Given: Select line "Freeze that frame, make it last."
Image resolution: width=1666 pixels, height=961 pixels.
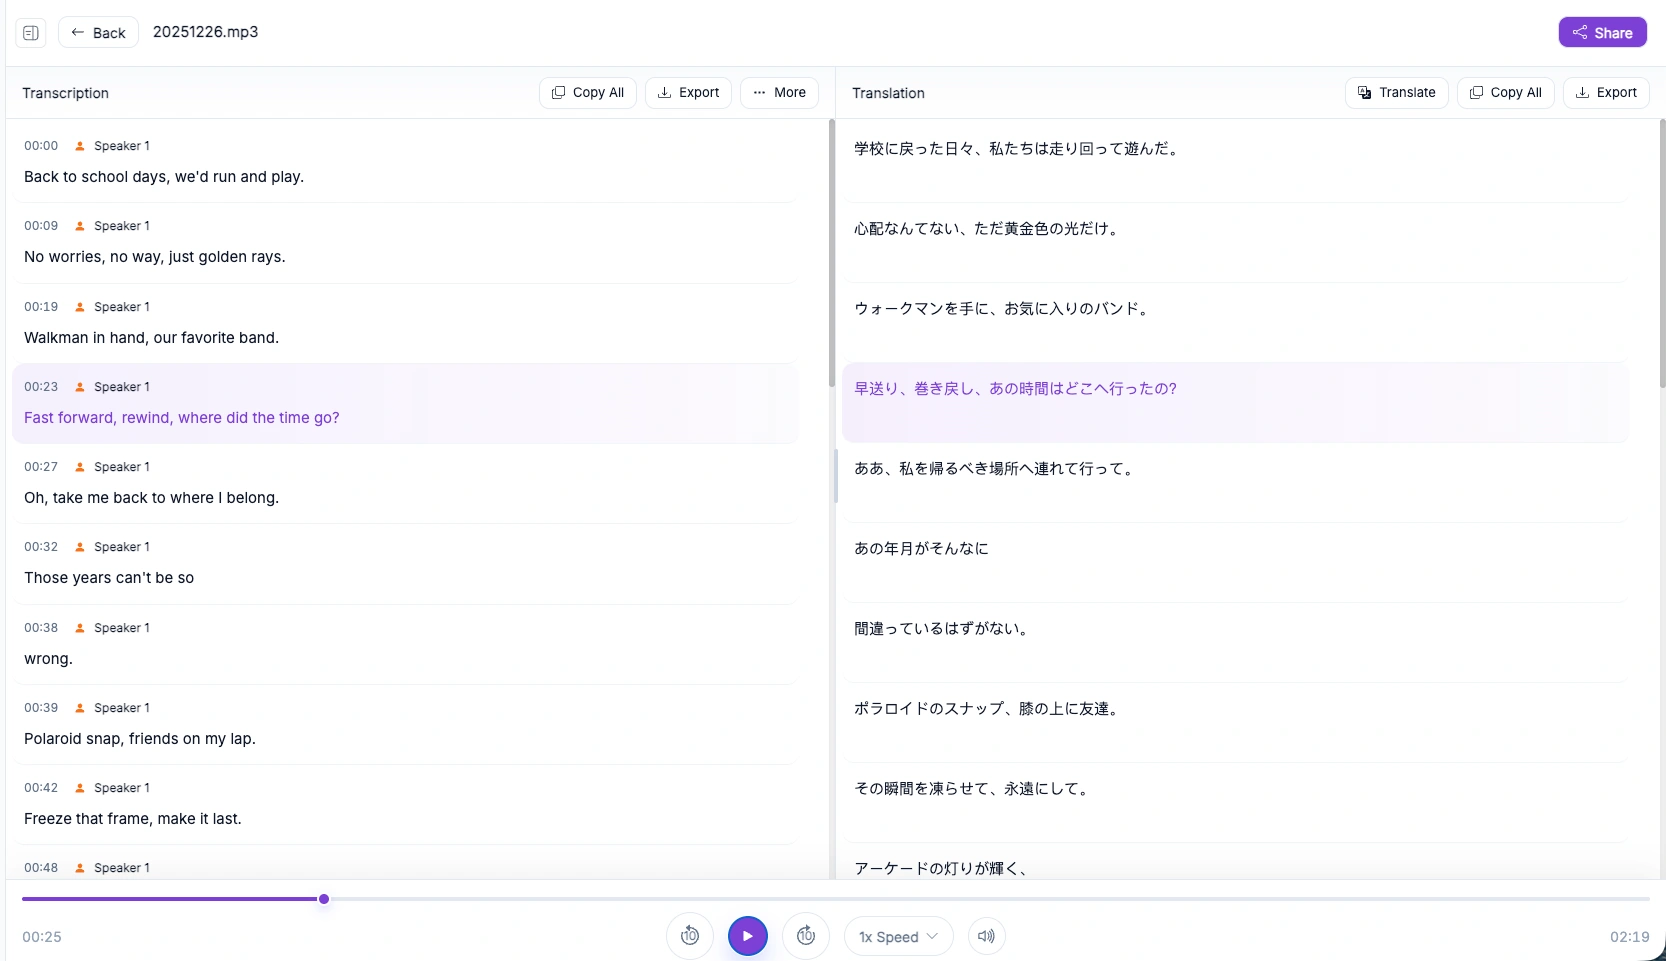Looking at the screenshot, I should pyautogui.click(x=133, y=819).
